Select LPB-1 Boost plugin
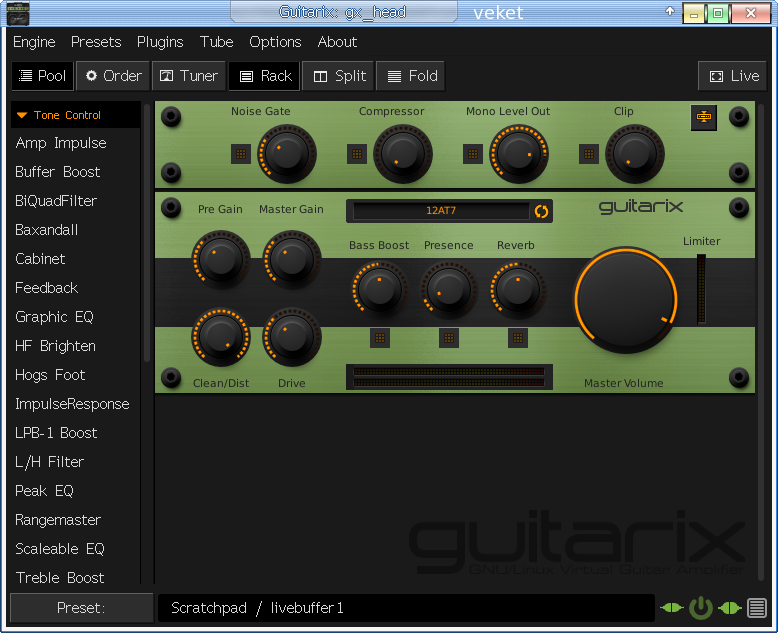Image resolution: width=778 pixels, height=633 pixels. [x=56, y=433]
